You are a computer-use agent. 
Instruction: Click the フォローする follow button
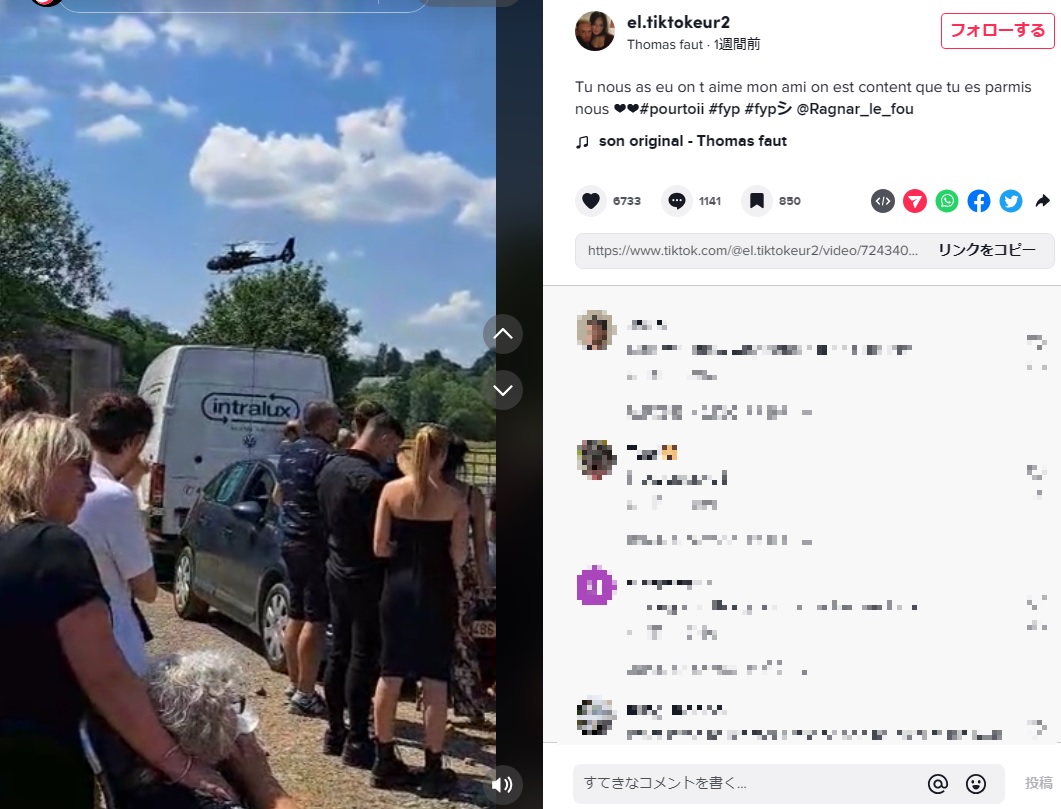(x=997, y=30)
